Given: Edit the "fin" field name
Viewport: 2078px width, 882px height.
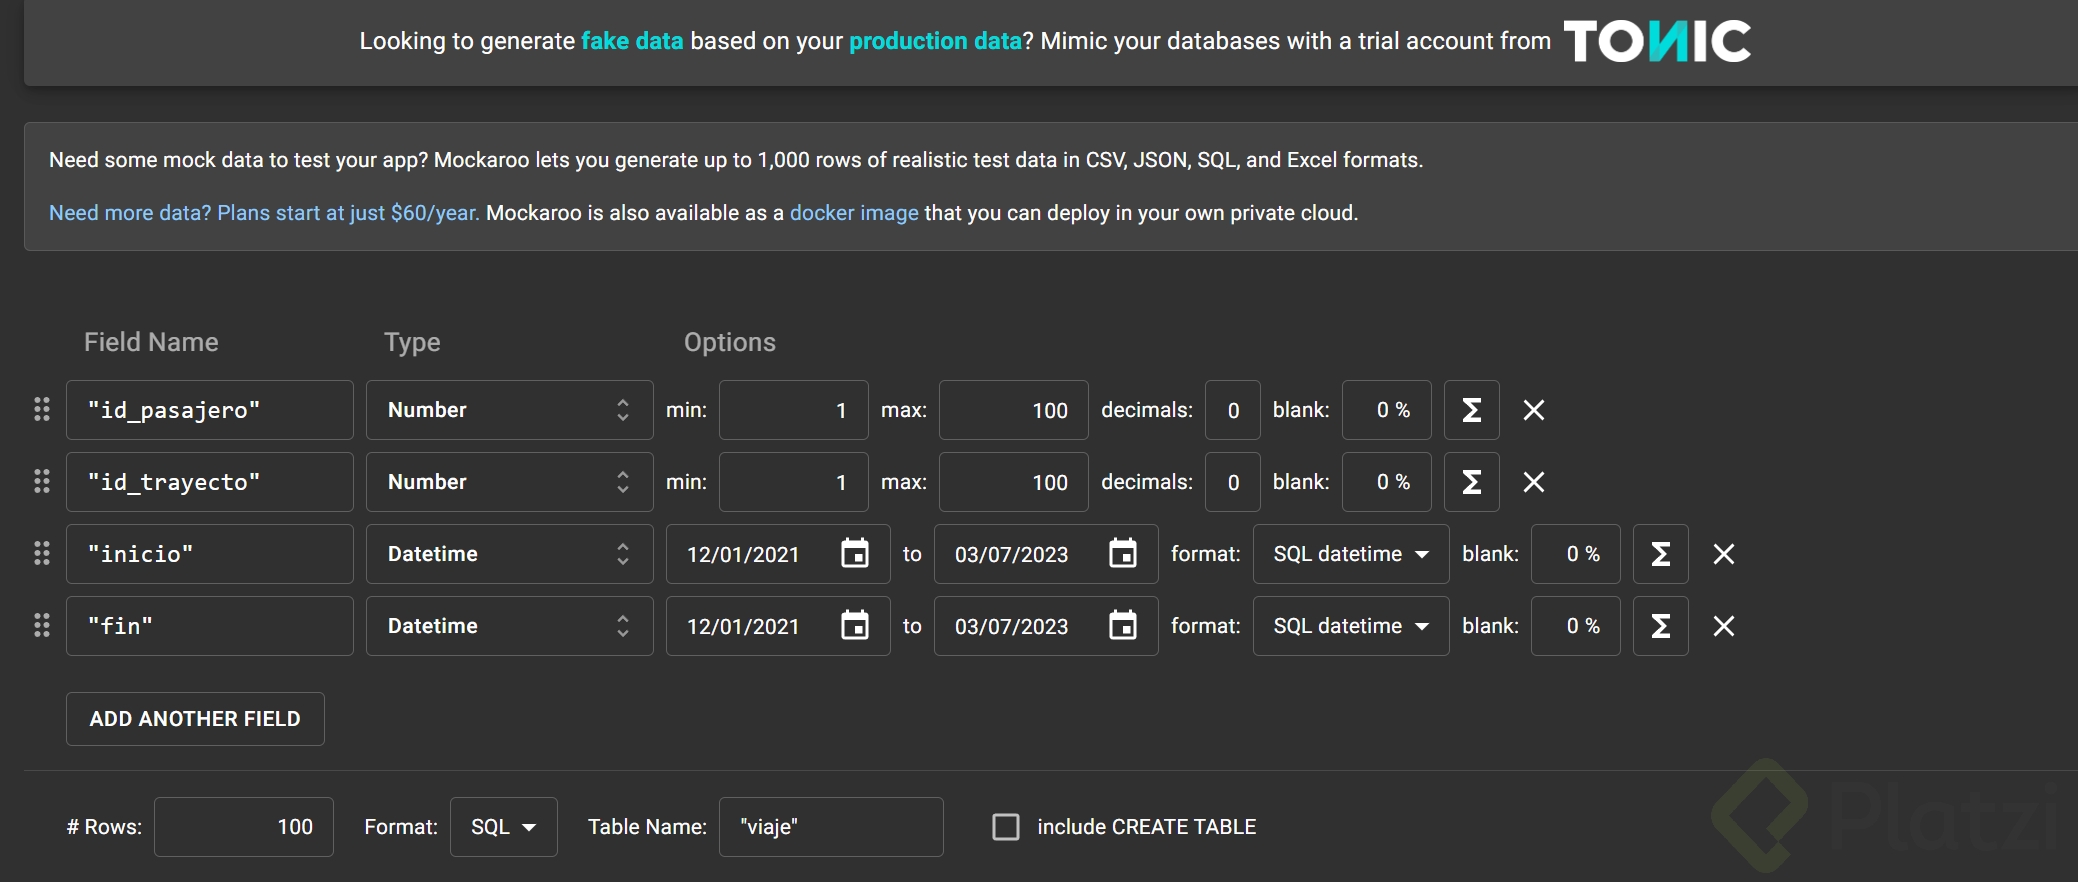Looking at the screenshot, I should pos(210,626).
